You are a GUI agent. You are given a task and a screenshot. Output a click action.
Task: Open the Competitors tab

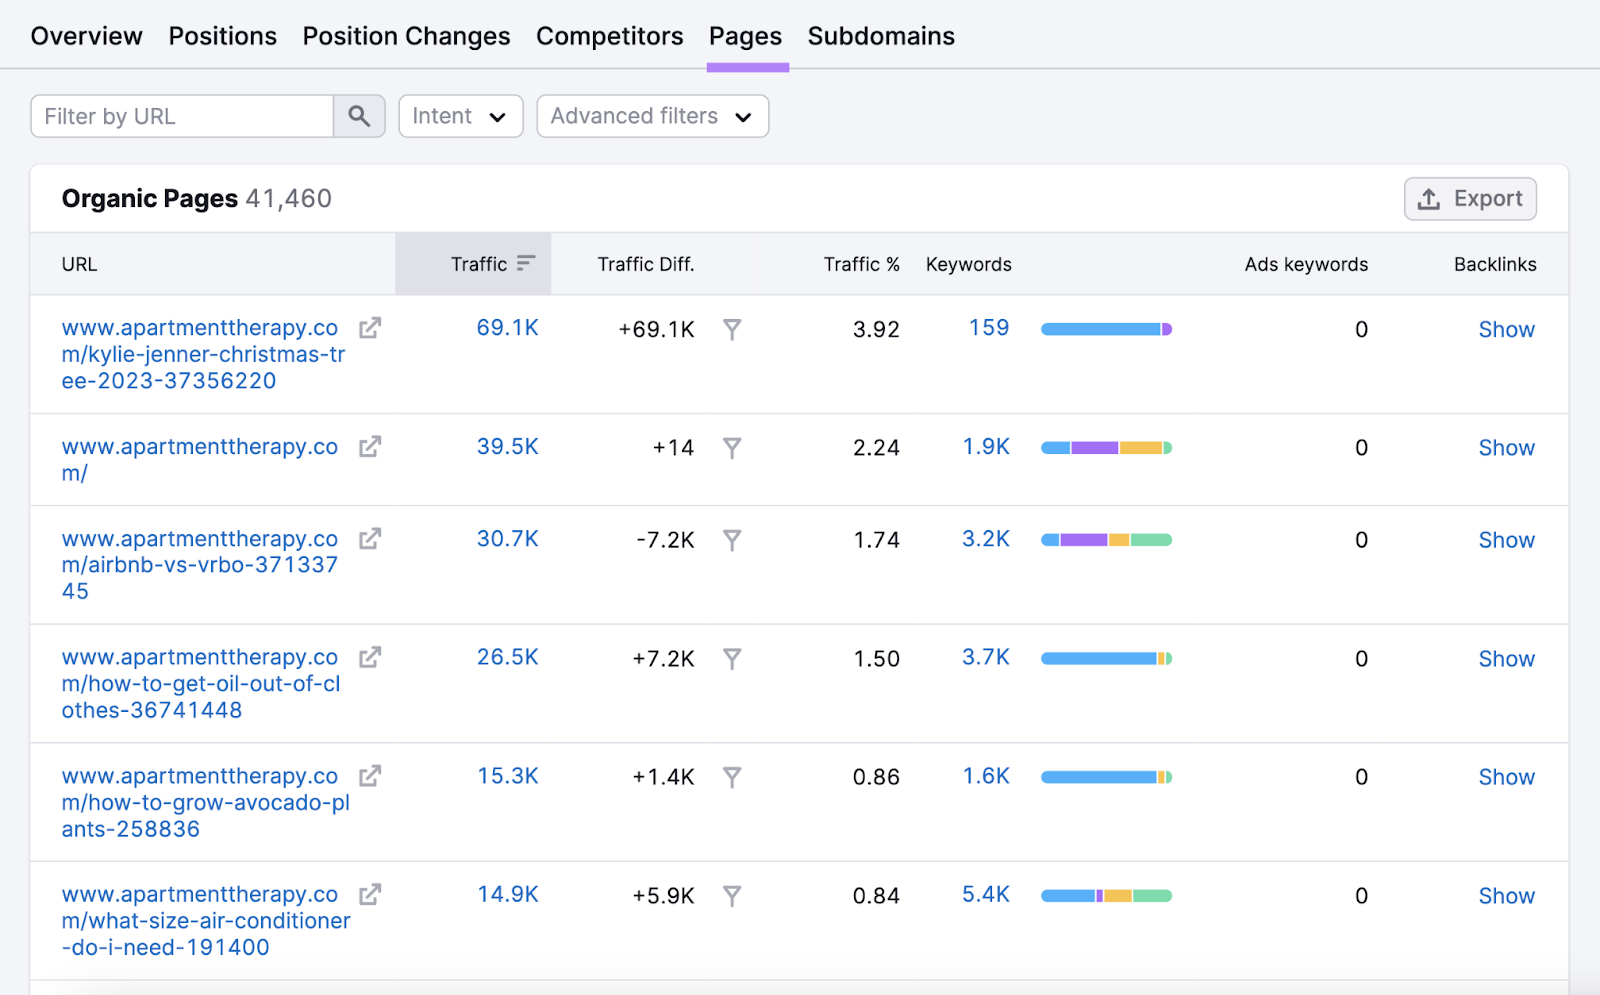(x=609, y=36)
